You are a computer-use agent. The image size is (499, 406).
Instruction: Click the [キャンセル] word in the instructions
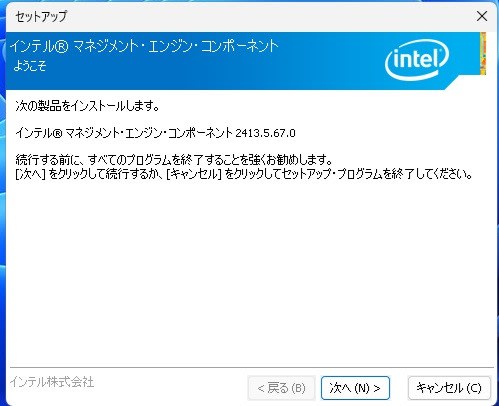coord(194,174)
